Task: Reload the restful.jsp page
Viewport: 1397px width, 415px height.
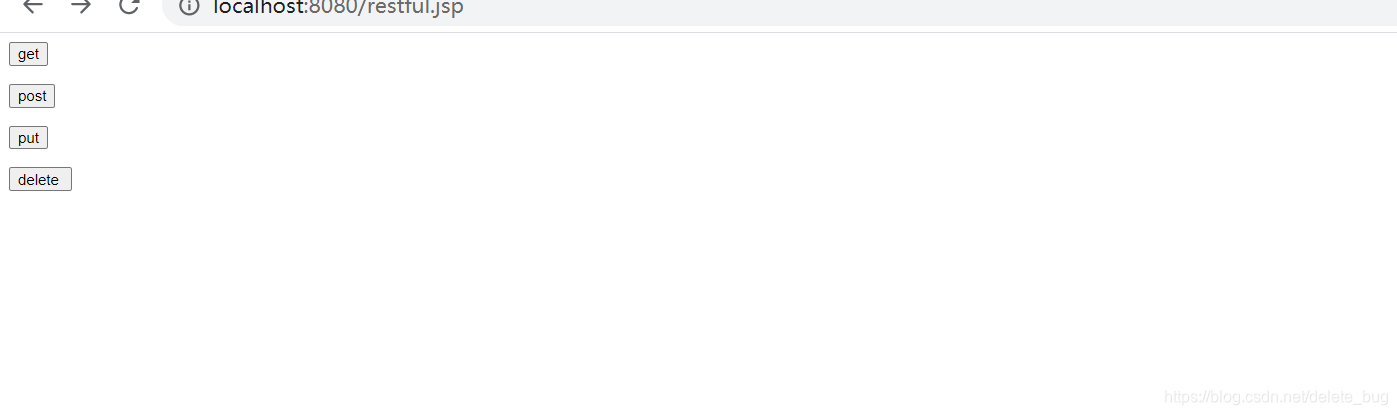Action: coord(129,6)
